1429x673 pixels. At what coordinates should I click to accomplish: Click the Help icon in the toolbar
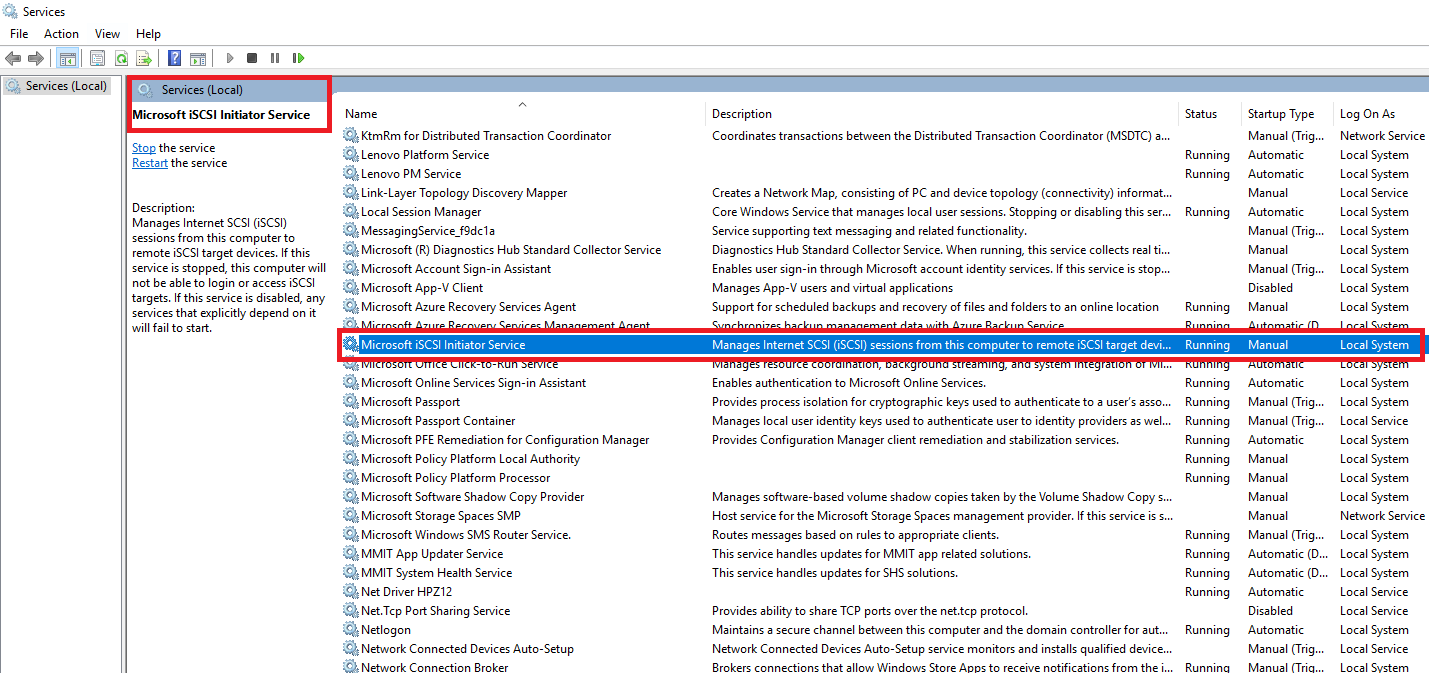pyautogui.click(x=176, y=57)
